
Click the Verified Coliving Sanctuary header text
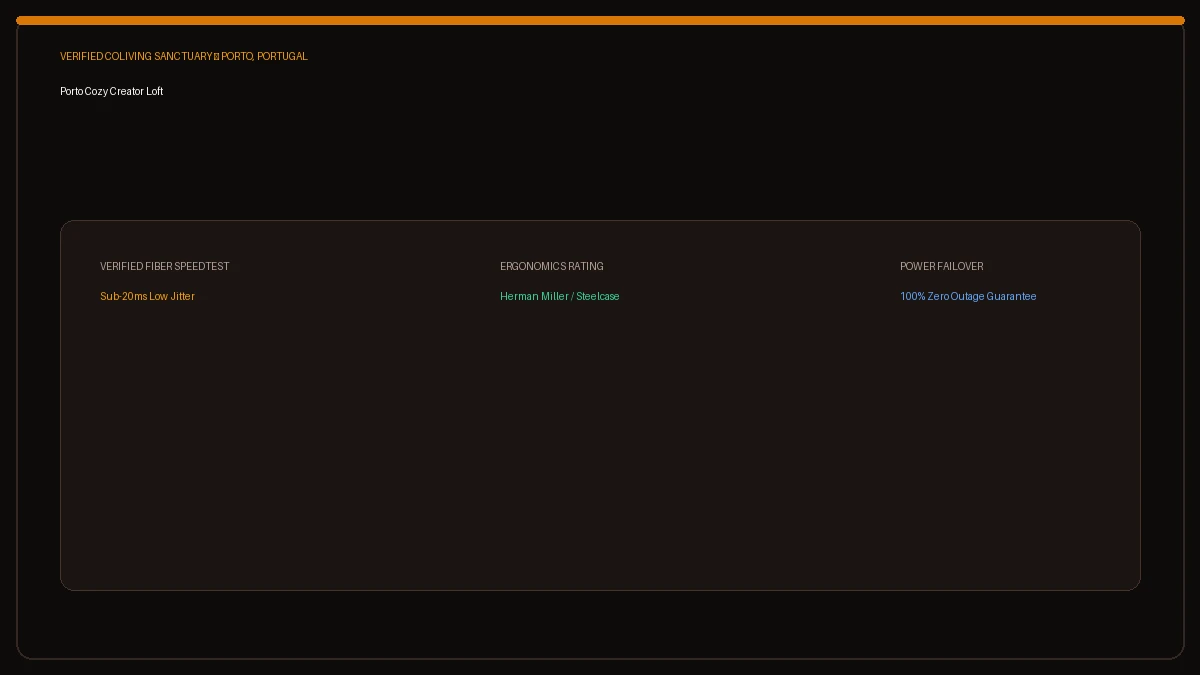click(136, 57)
